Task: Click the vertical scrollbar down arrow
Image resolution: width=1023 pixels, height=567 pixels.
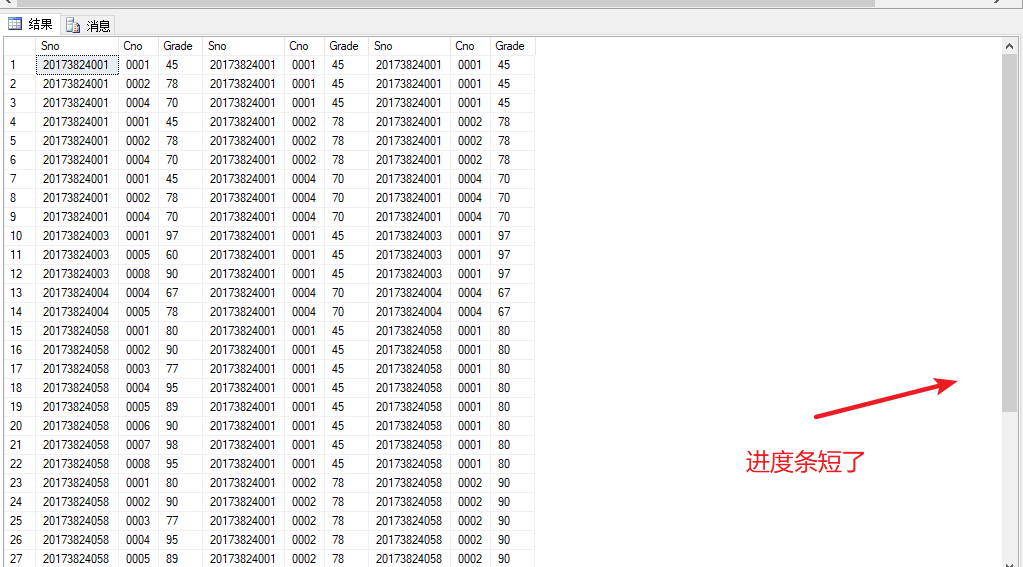Action: point(1009,564)
